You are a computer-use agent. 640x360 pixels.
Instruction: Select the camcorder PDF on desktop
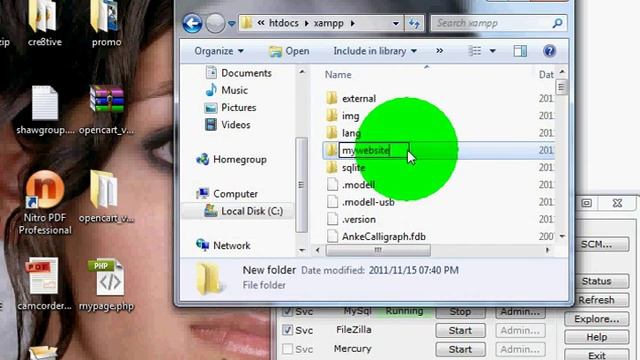43,284
